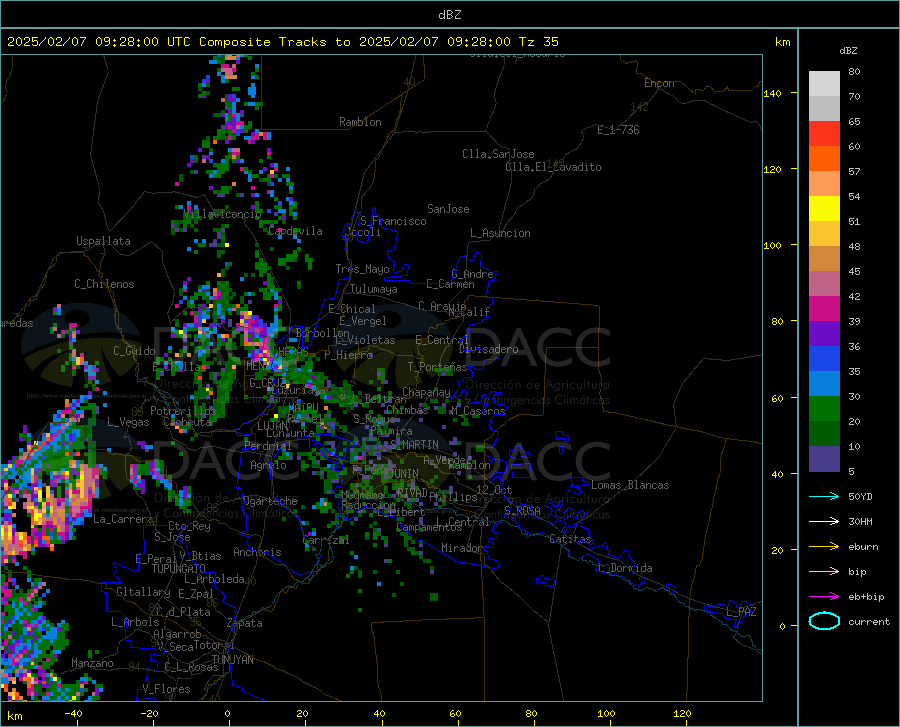Click the C_Chilenos map label

click(x=104, y=284)
